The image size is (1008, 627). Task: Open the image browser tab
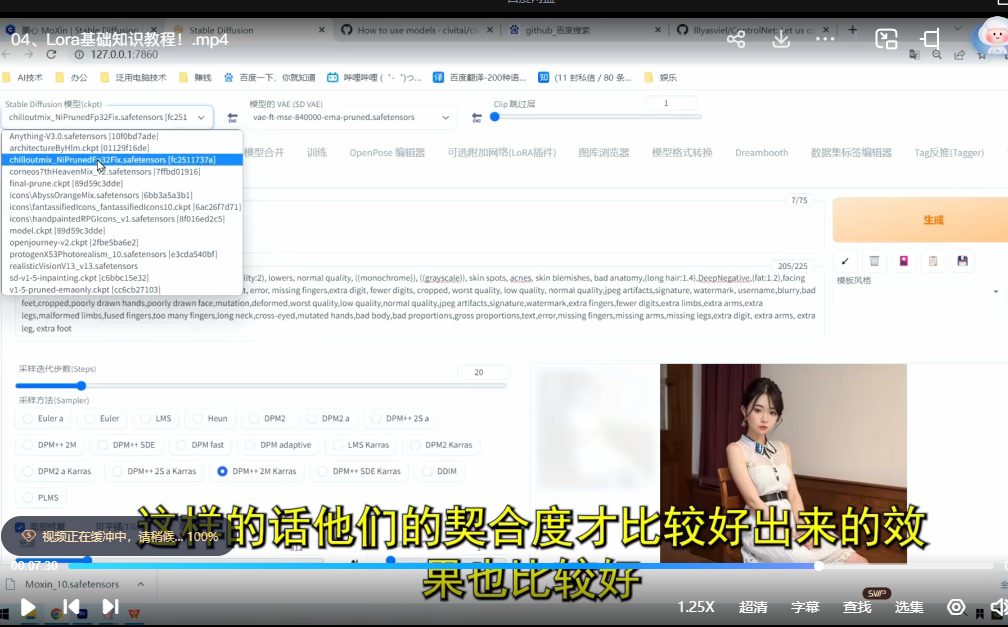point(604,152)
